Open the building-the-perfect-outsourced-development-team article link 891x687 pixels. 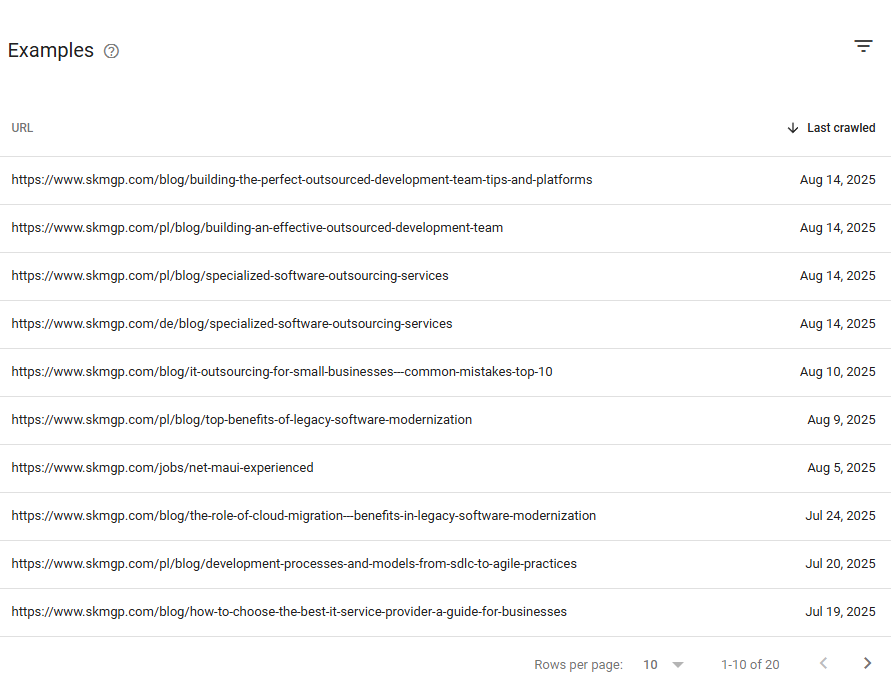[x=301, y=179]
